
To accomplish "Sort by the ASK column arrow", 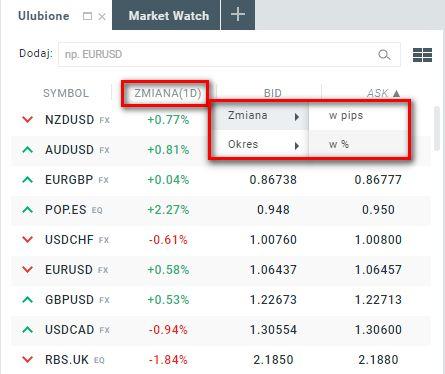I will (396, 93).
